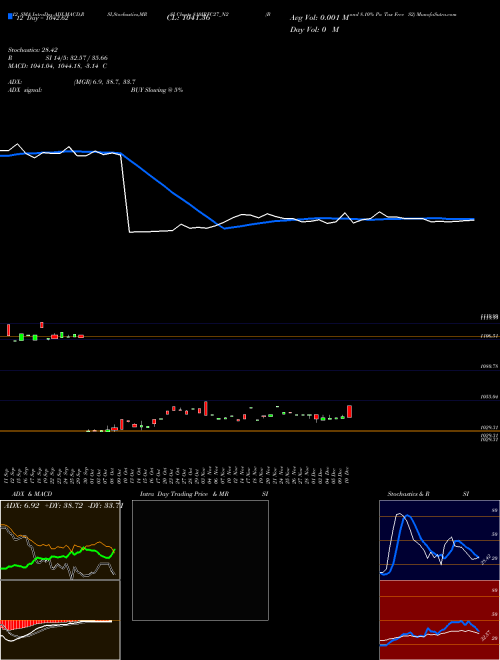Open the dark red RSI chart

click(x=439, y=620)
